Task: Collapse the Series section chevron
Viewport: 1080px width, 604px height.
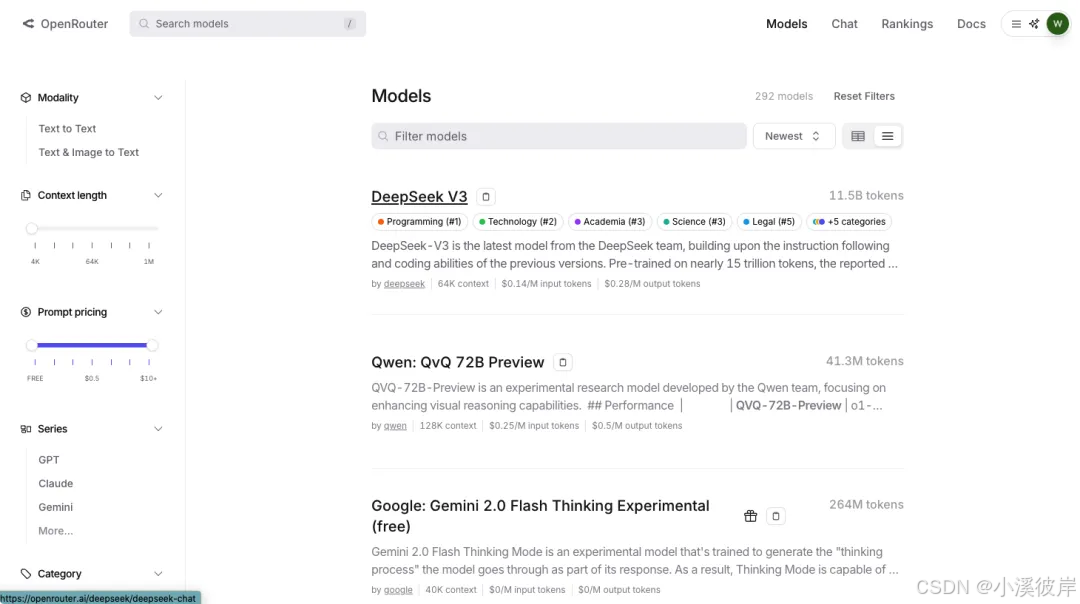Action: coord(158,429)
